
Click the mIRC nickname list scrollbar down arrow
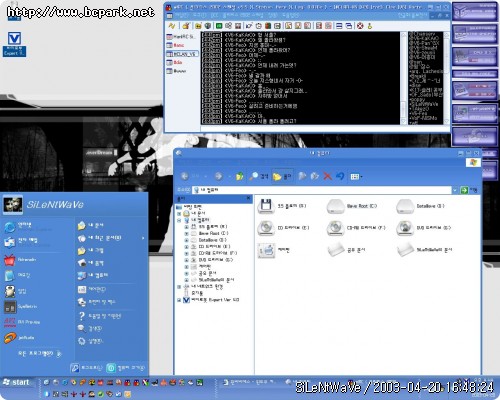(447, 121)
